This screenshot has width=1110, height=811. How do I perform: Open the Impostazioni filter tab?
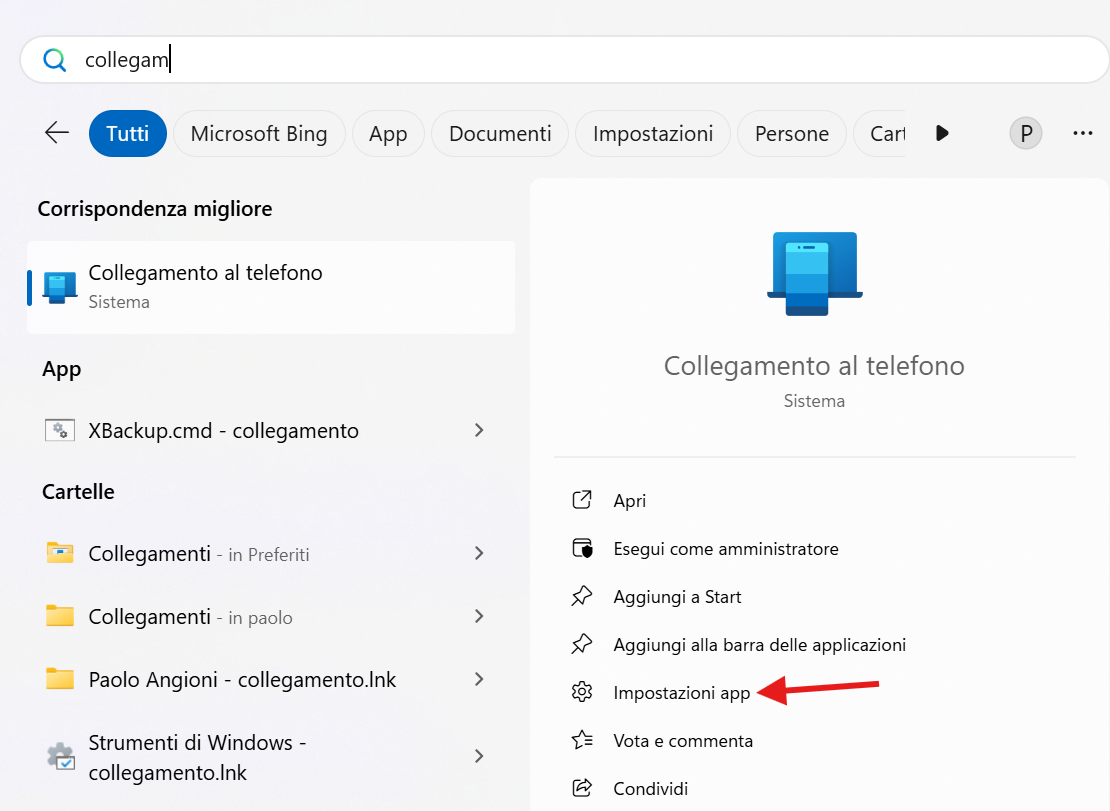pos(653,133)
